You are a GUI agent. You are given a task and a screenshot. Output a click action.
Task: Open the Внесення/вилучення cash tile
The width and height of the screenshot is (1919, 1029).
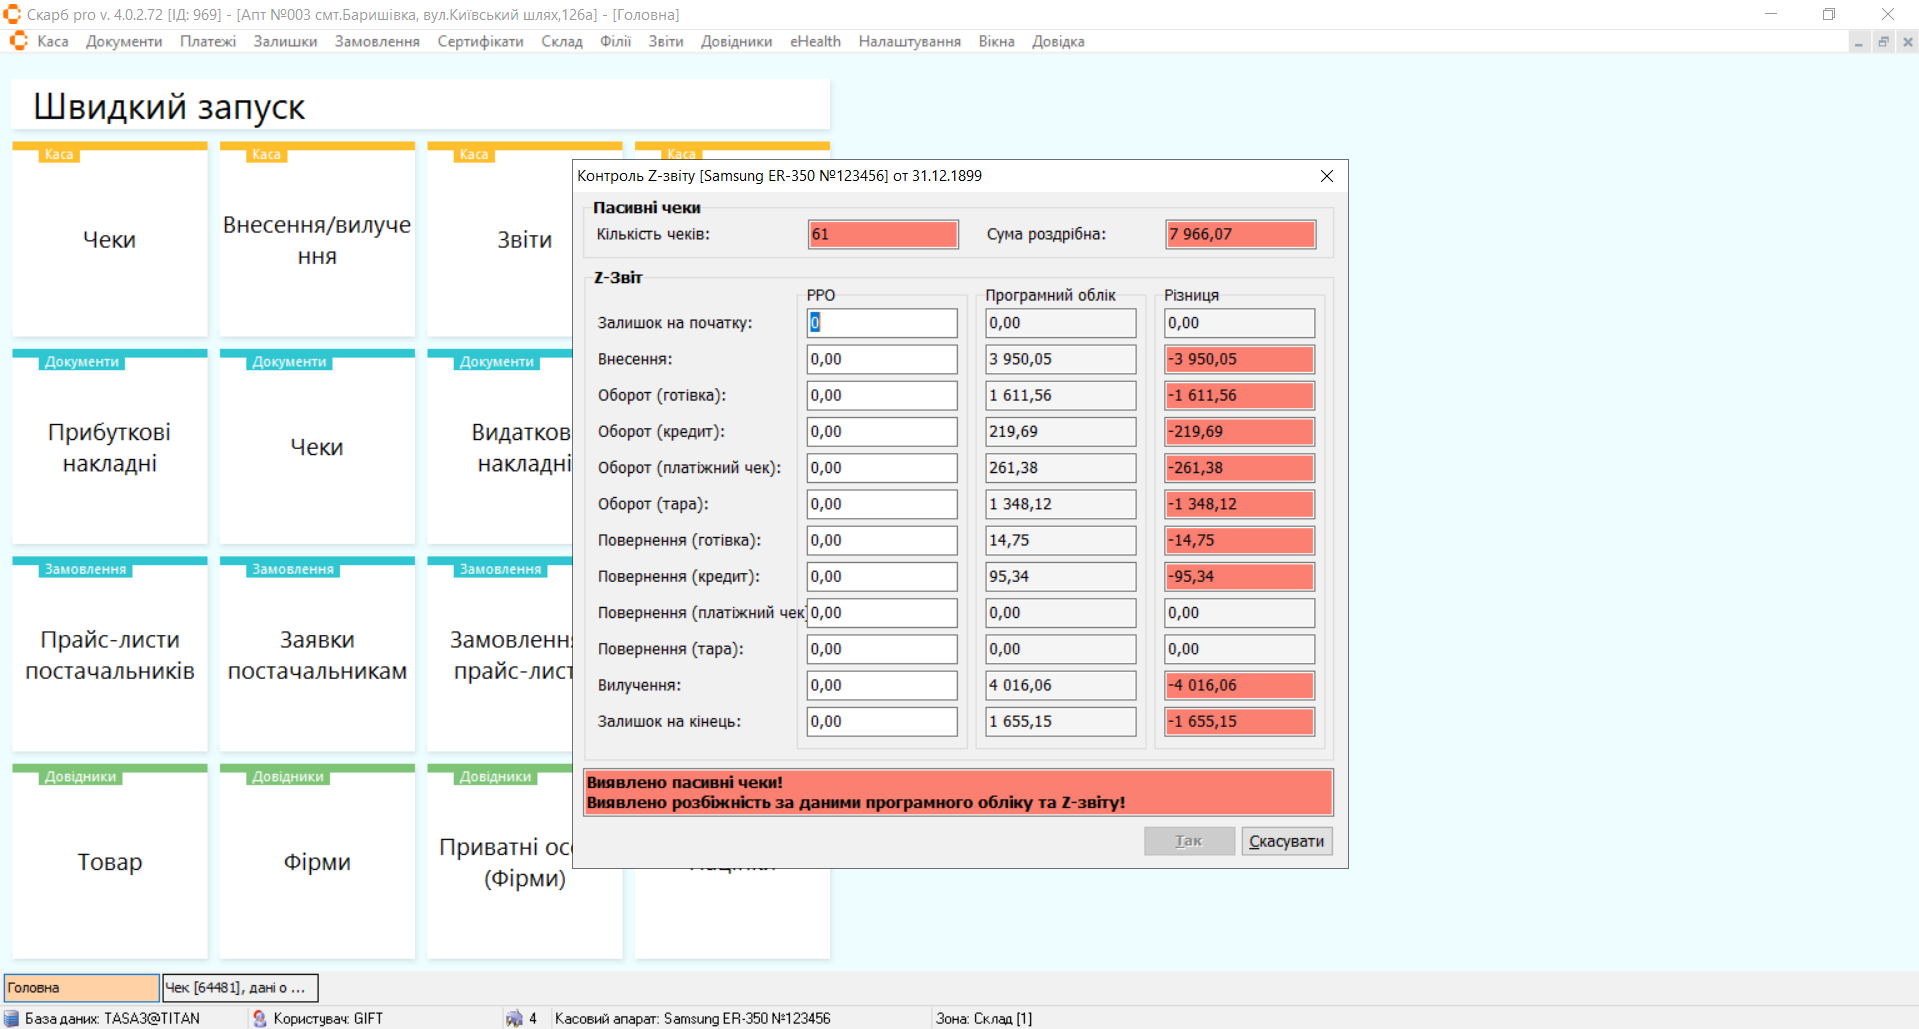point(317,240)
